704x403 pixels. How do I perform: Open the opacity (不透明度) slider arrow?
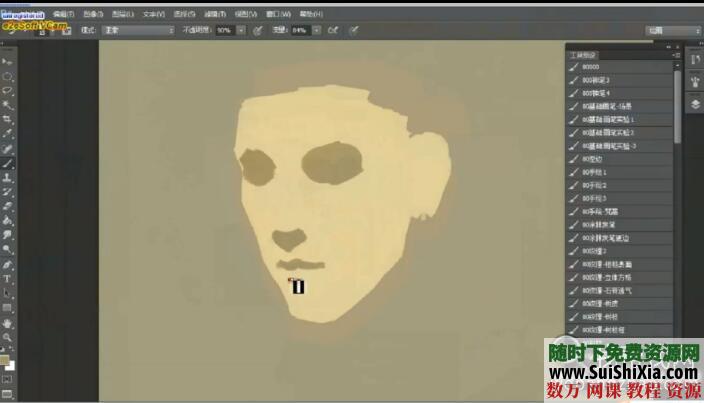tap(241, 31)
